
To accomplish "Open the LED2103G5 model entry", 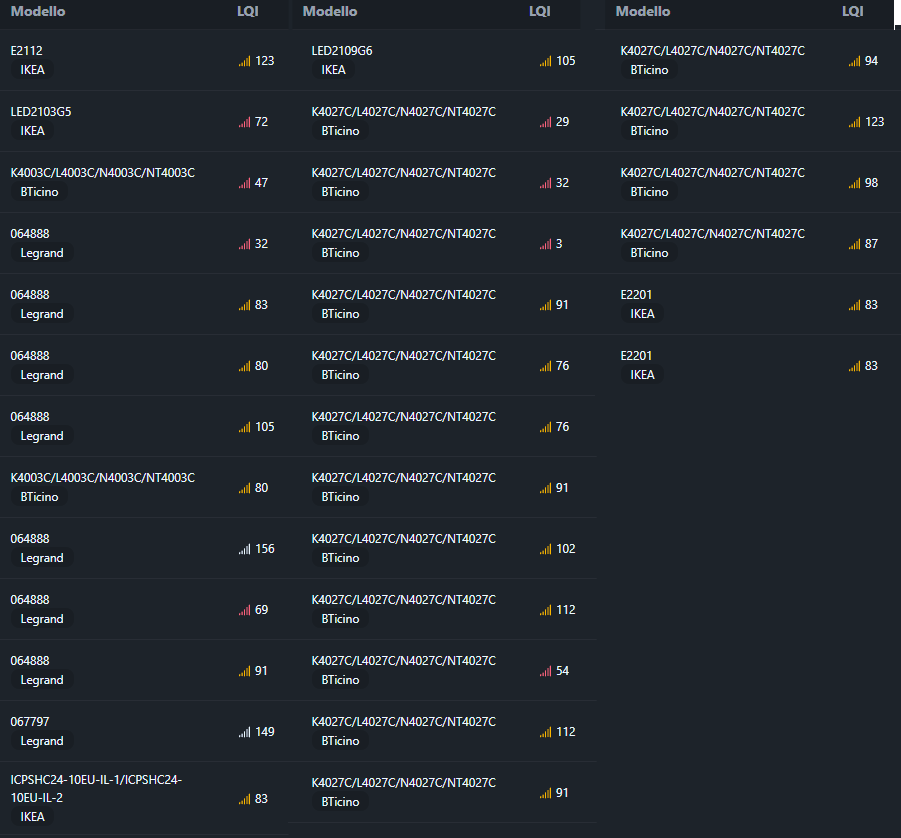I will (x=41, y=112).
